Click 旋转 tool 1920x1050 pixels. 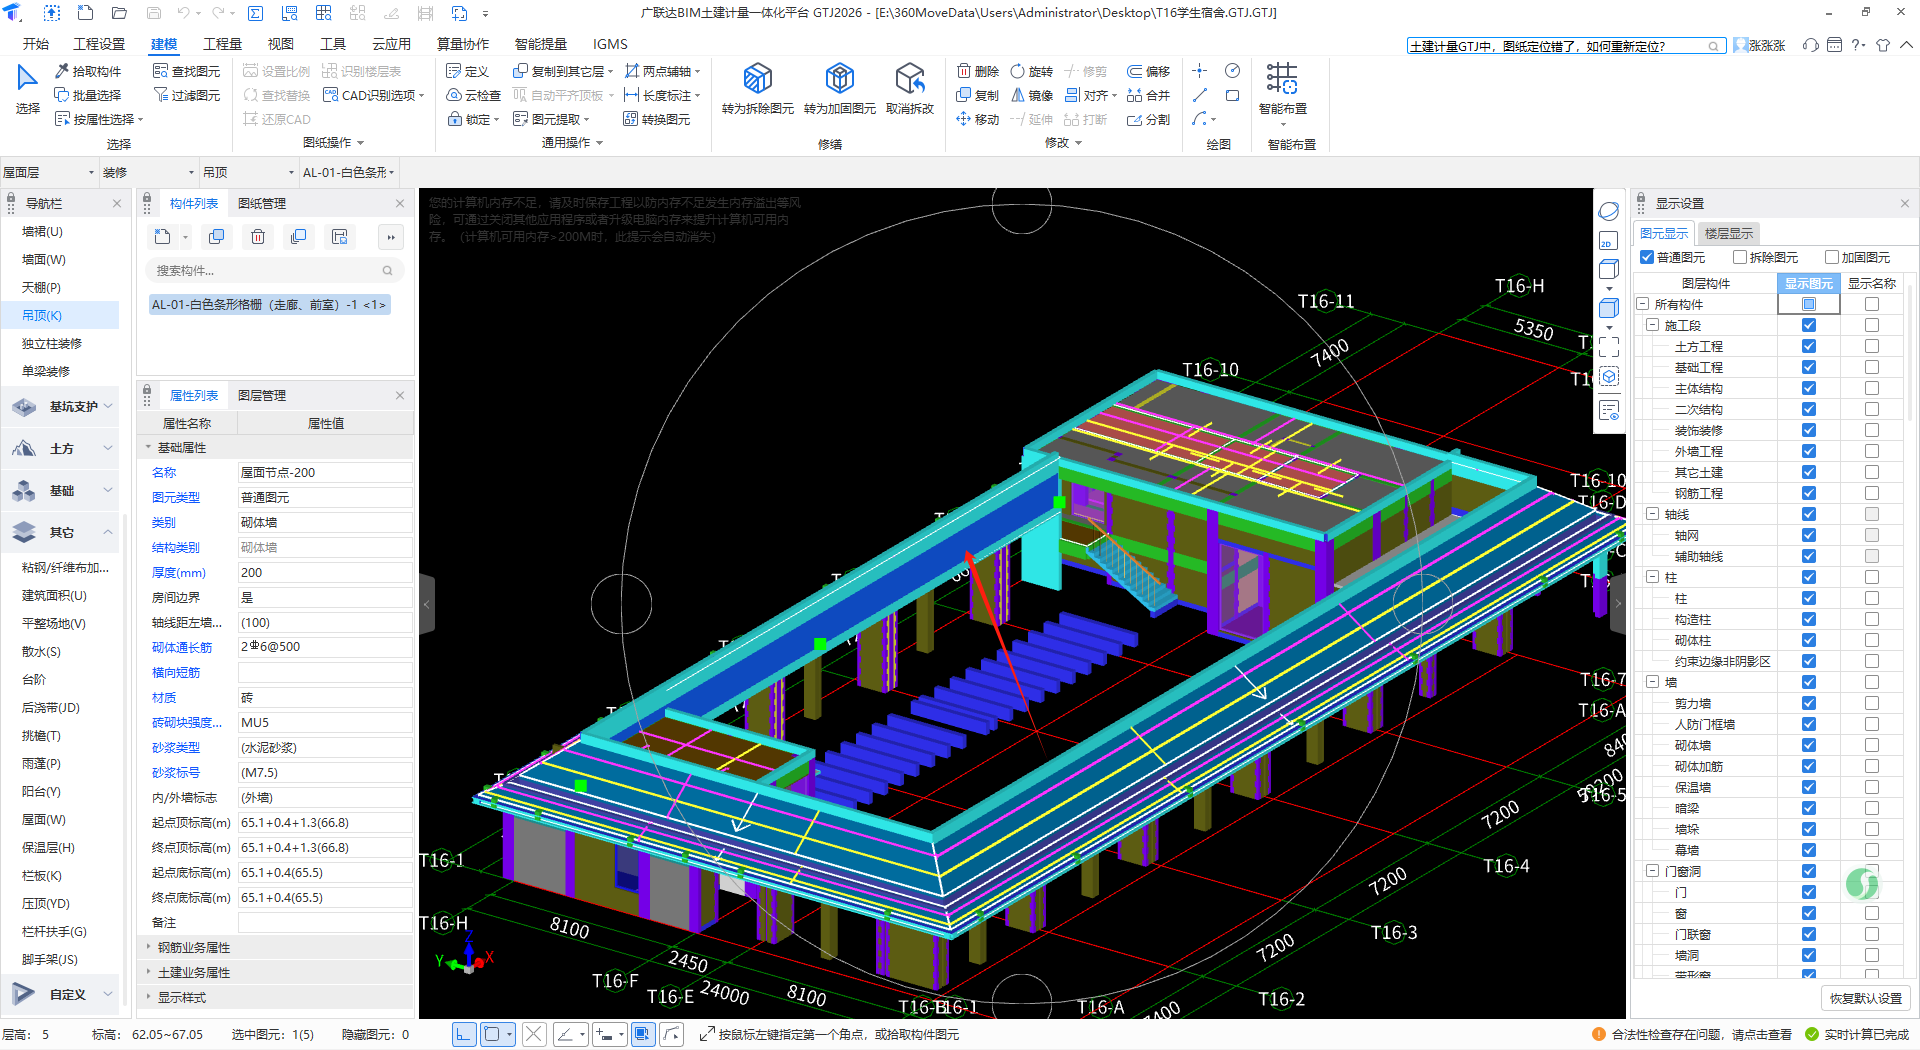(1031, 71)
